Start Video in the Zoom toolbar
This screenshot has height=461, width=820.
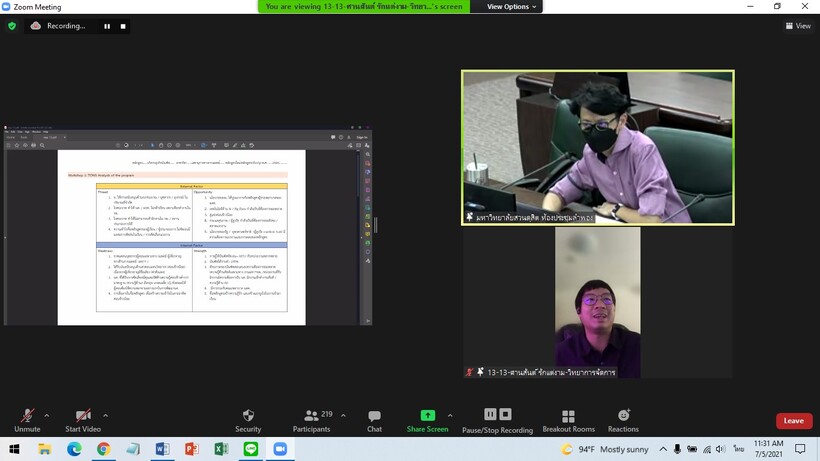[x=83, y=421]
